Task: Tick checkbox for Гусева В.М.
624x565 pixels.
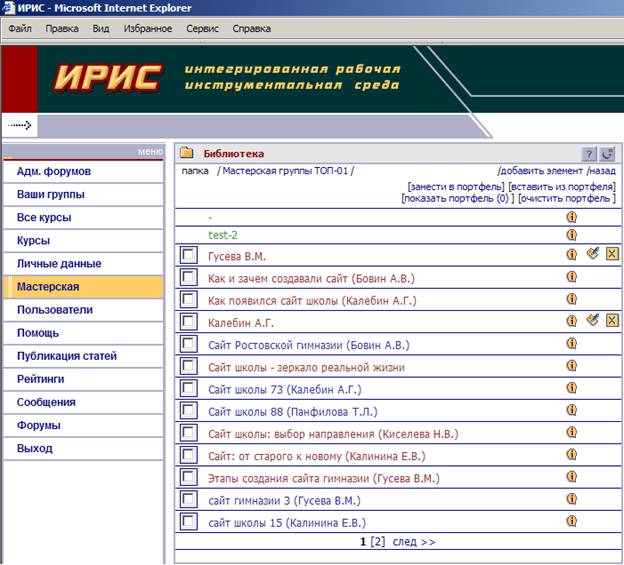Action: [189, 255]
